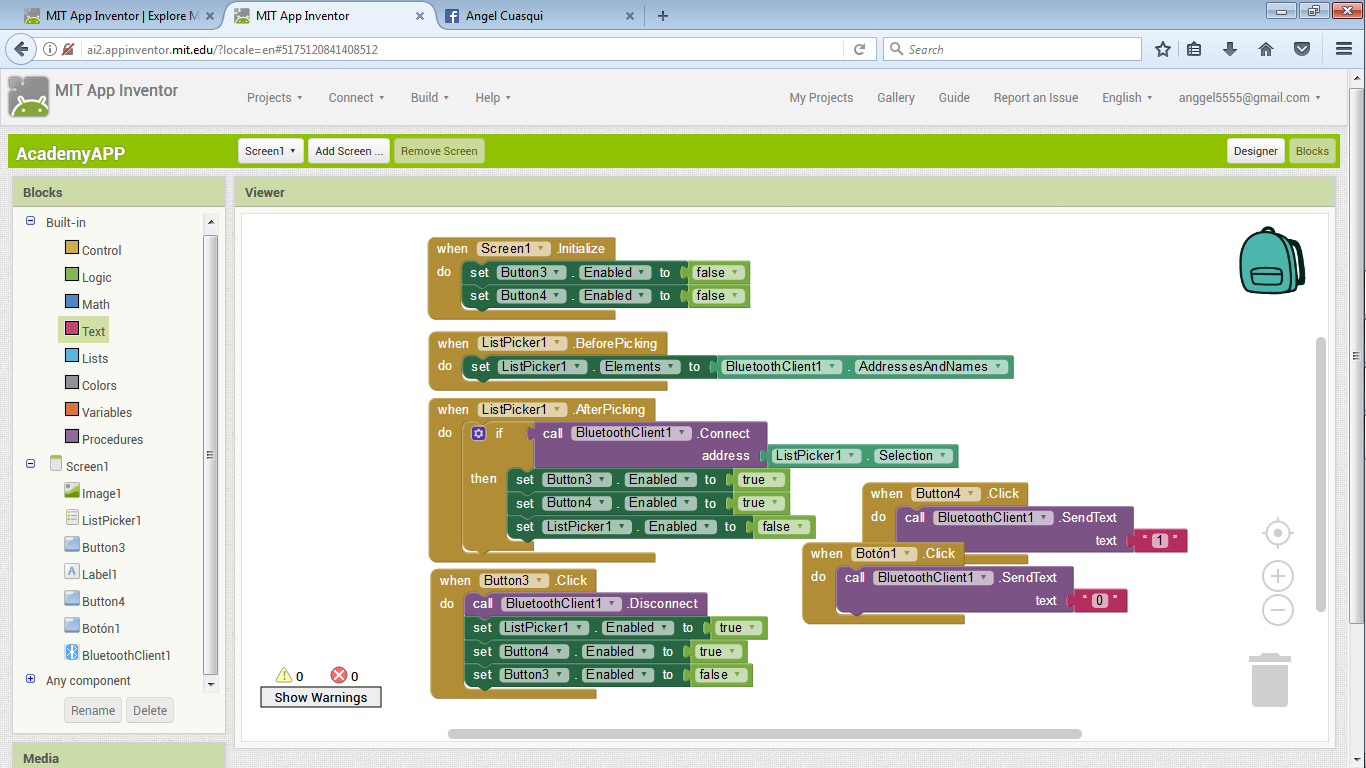Open the English language dropdown

pyautogui.click(x=1127, y=97)
